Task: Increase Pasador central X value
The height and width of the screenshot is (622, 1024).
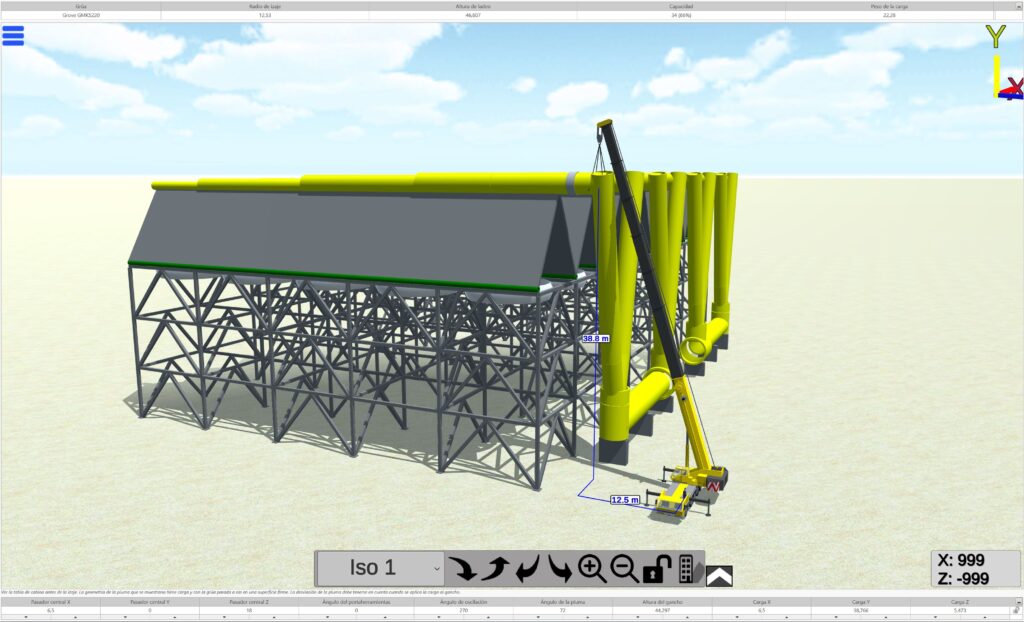Action: (x=75, y=617)
